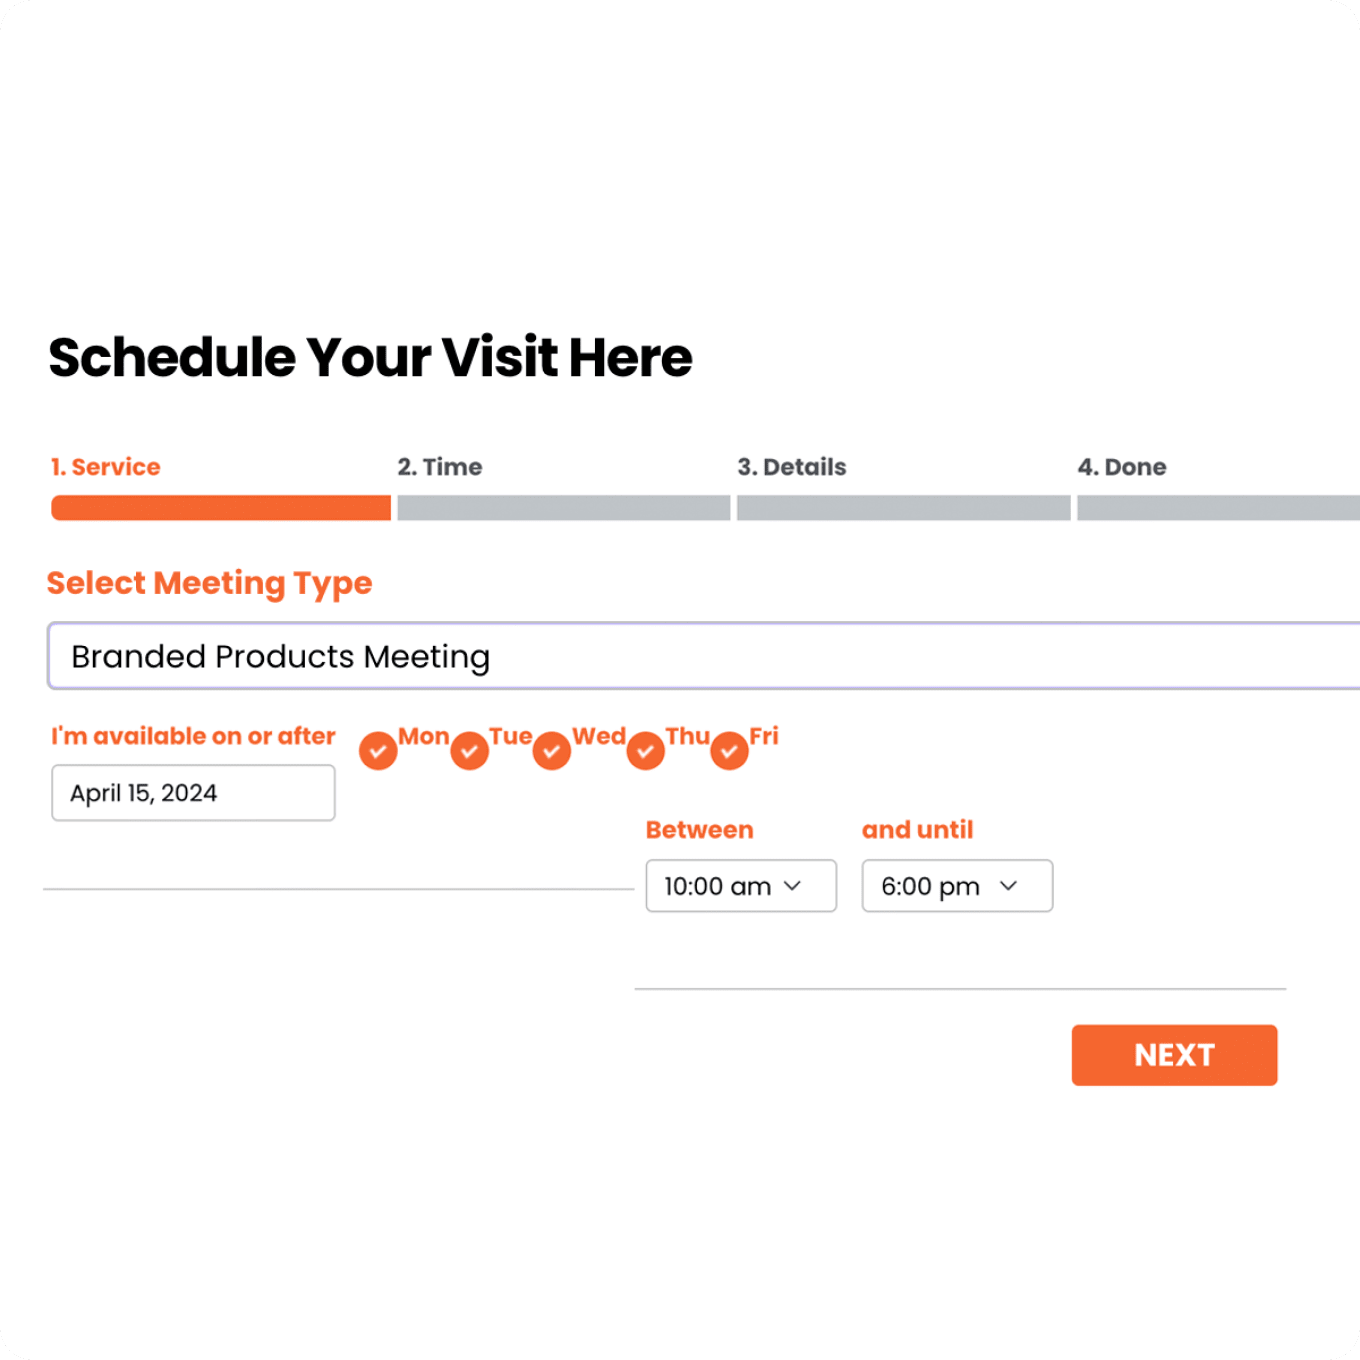Expand the Branded Products Meeting selector
Viewport: 1360px width, 1360px height.
click(x=700, y=656)
